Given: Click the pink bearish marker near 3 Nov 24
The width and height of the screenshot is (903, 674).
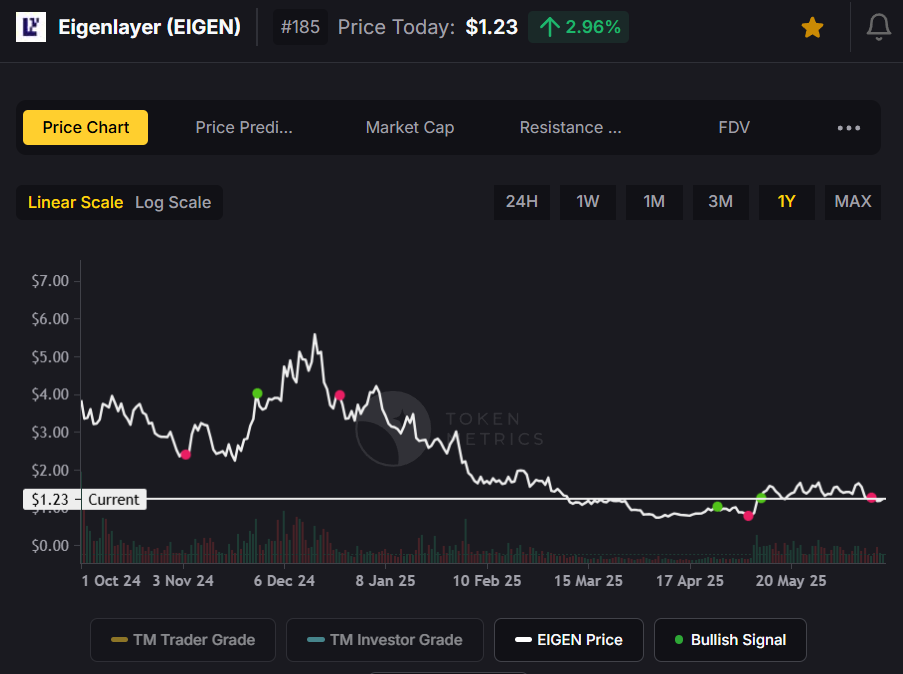Looking at the screenshot, I should point(185,455).
